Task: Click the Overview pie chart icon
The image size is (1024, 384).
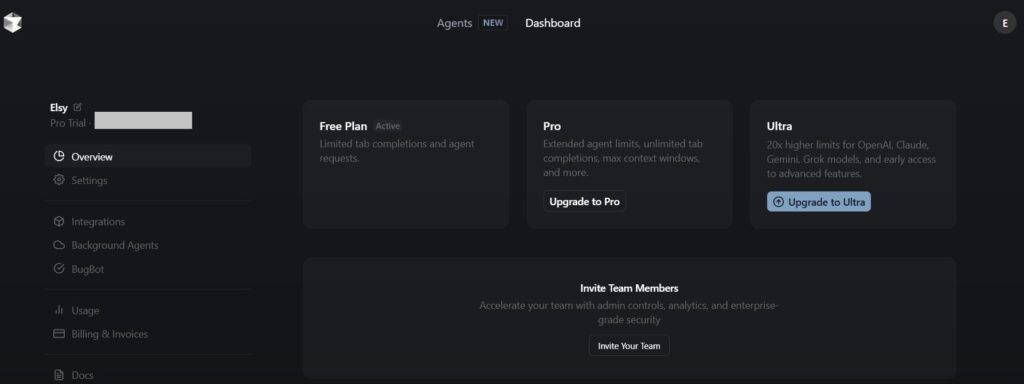Action: (59, 156)
